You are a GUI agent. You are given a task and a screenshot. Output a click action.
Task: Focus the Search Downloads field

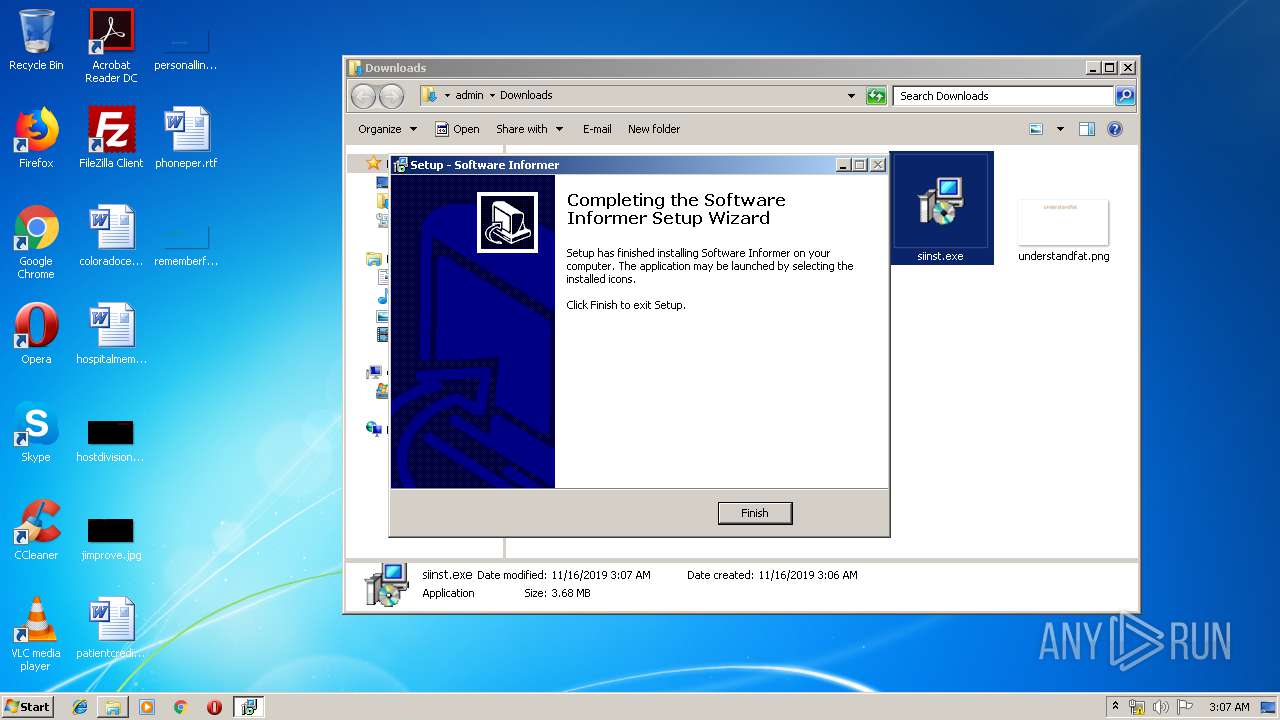[1003, 96]
